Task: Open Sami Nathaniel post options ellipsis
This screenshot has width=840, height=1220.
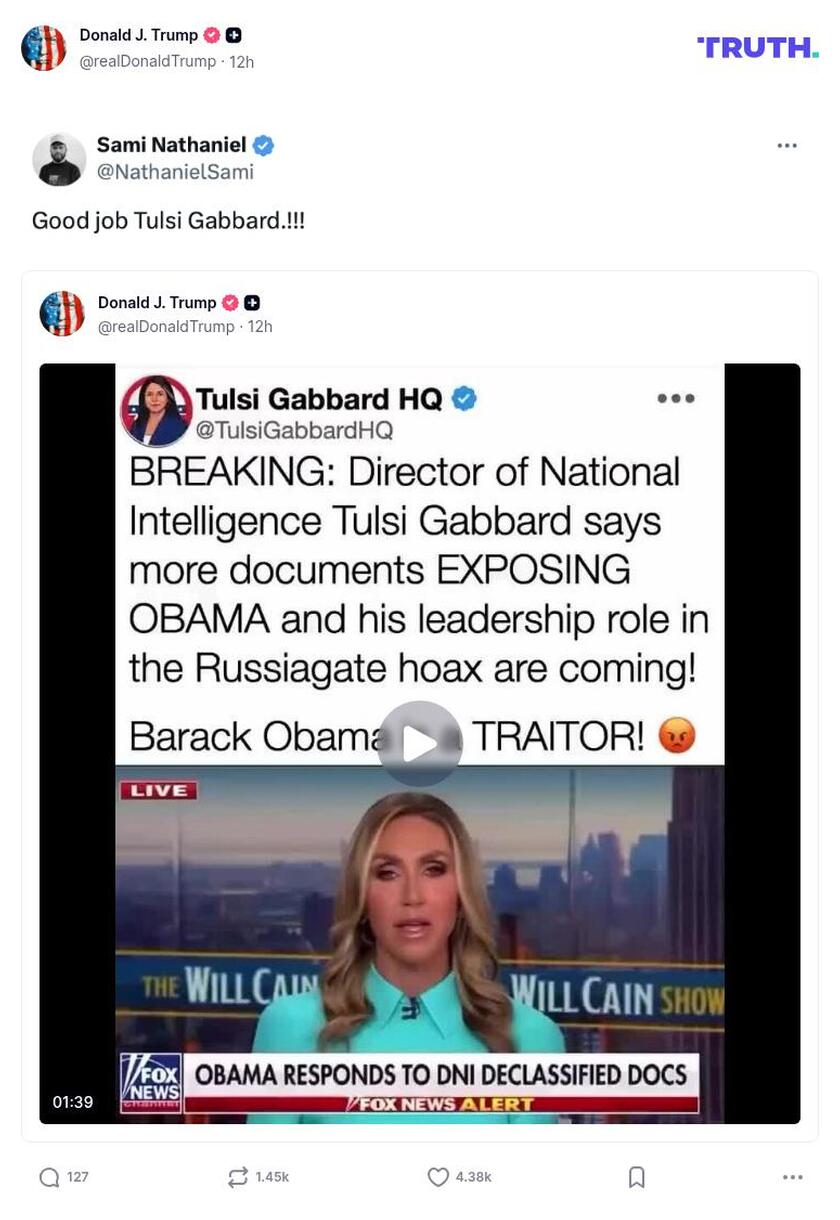Action: coord(787,145)
